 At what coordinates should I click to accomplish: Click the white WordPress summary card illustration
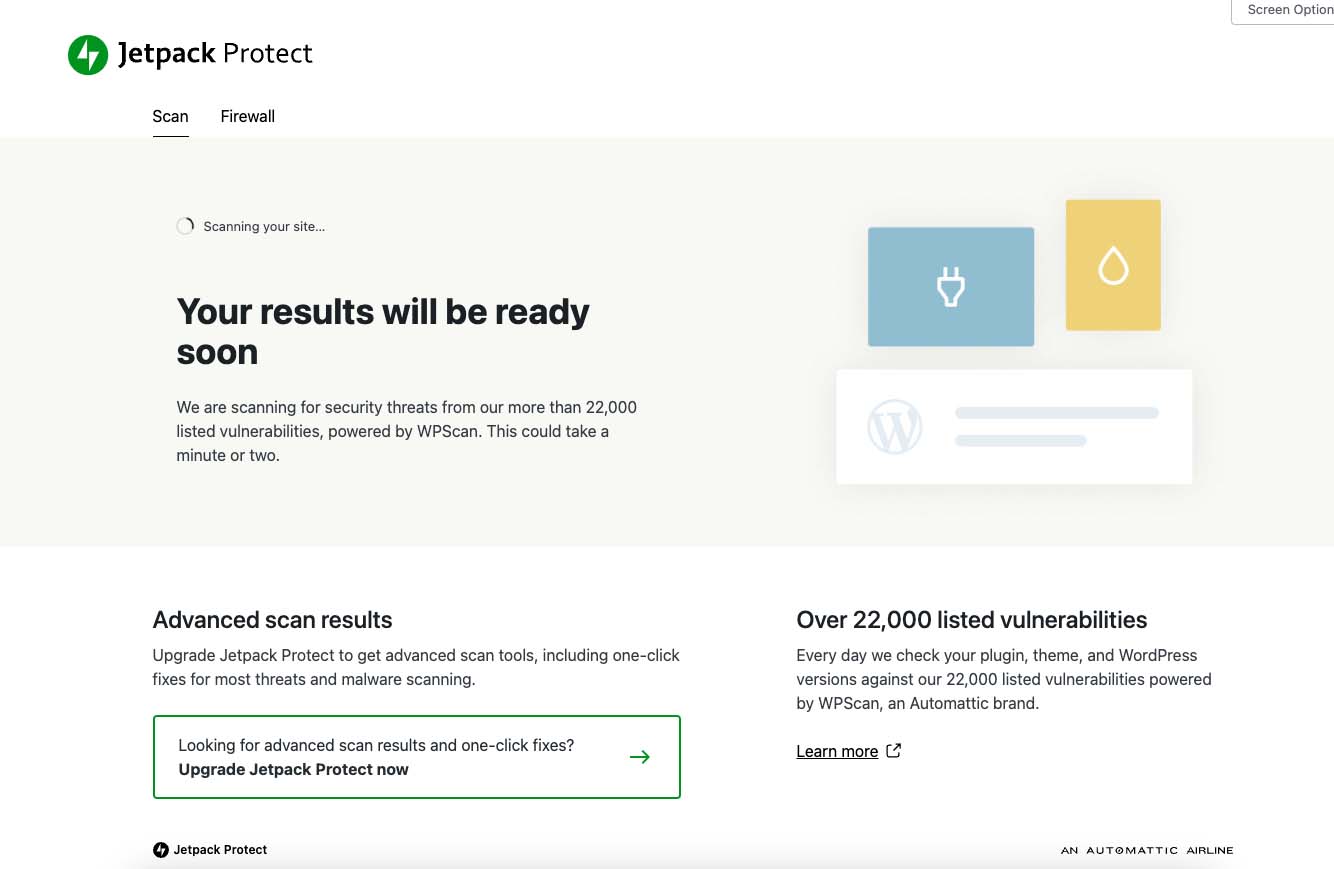coord(1014,426)
